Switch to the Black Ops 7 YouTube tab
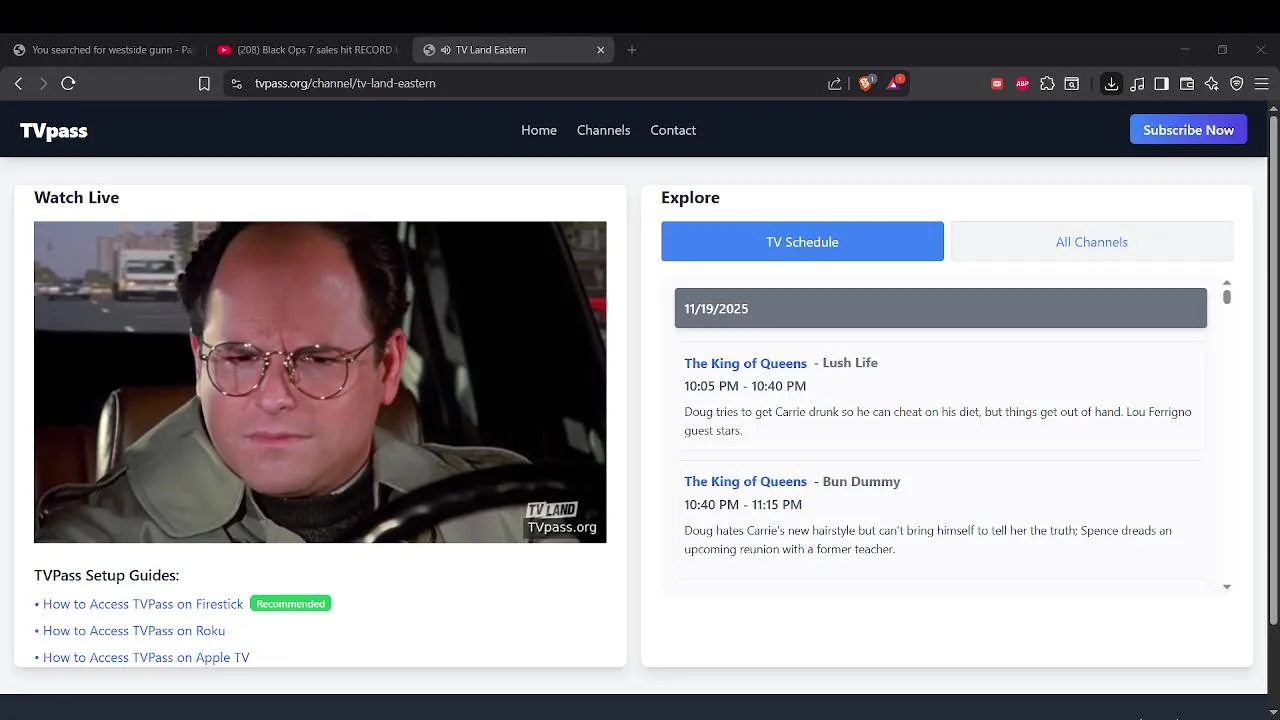Image resolution: width=1280 pixels, height=720 pixels. (307, 50)
